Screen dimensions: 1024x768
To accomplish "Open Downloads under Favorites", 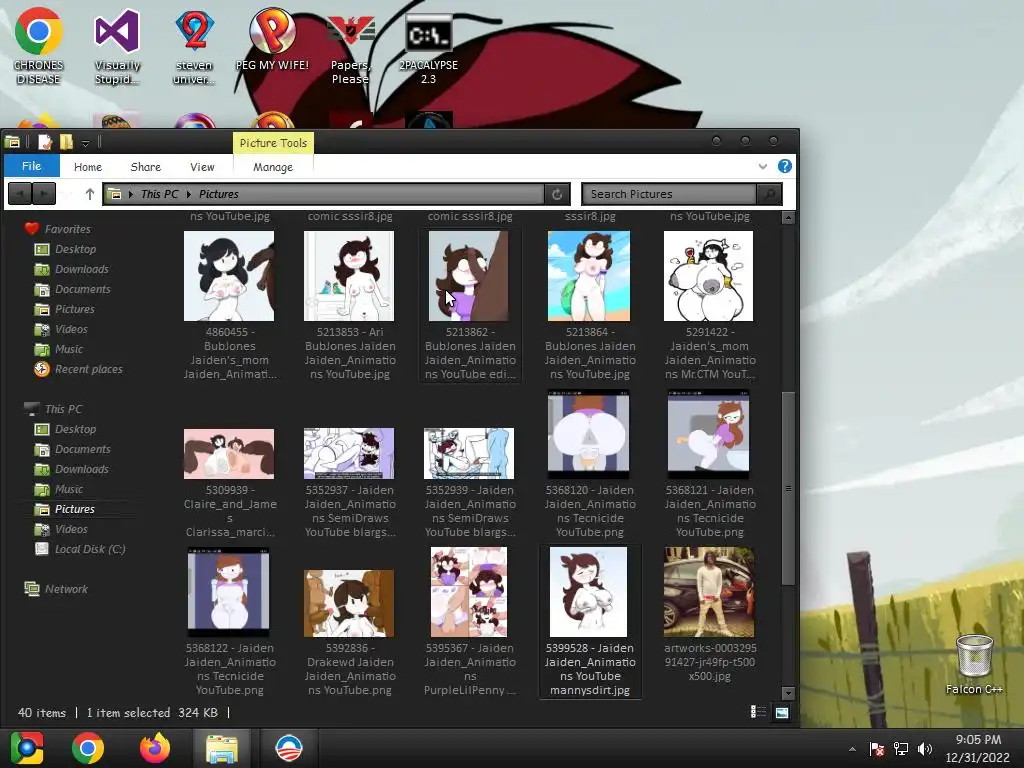I will click(82, 269).
